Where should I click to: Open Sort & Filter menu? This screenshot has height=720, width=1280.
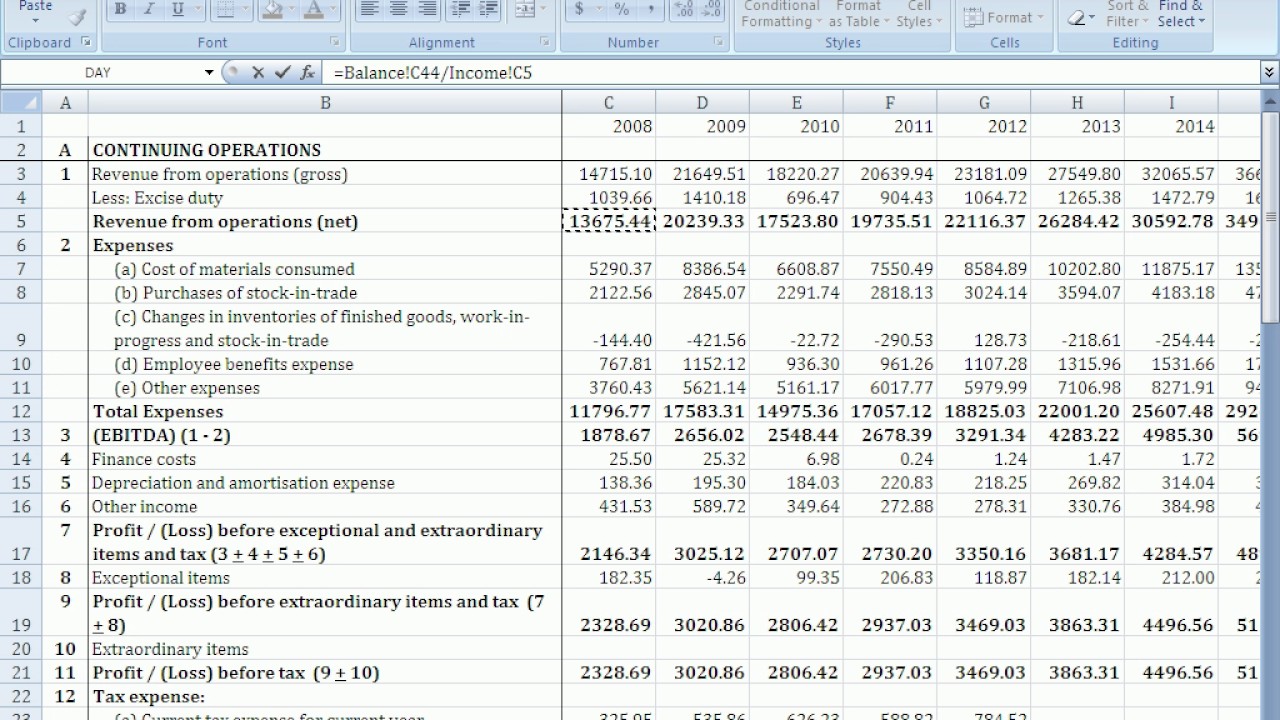tap(1127, 14)
